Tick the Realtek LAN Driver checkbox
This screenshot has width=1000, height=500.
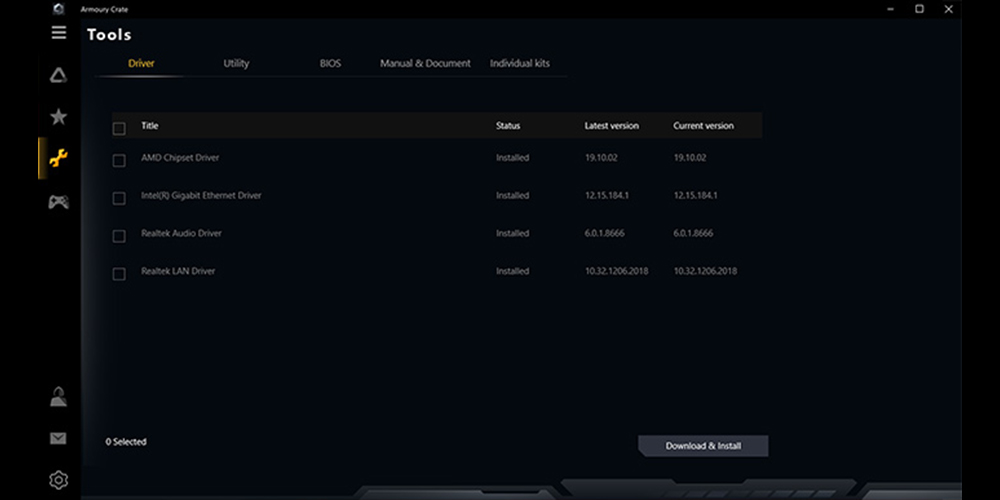(x=119, y=274)
